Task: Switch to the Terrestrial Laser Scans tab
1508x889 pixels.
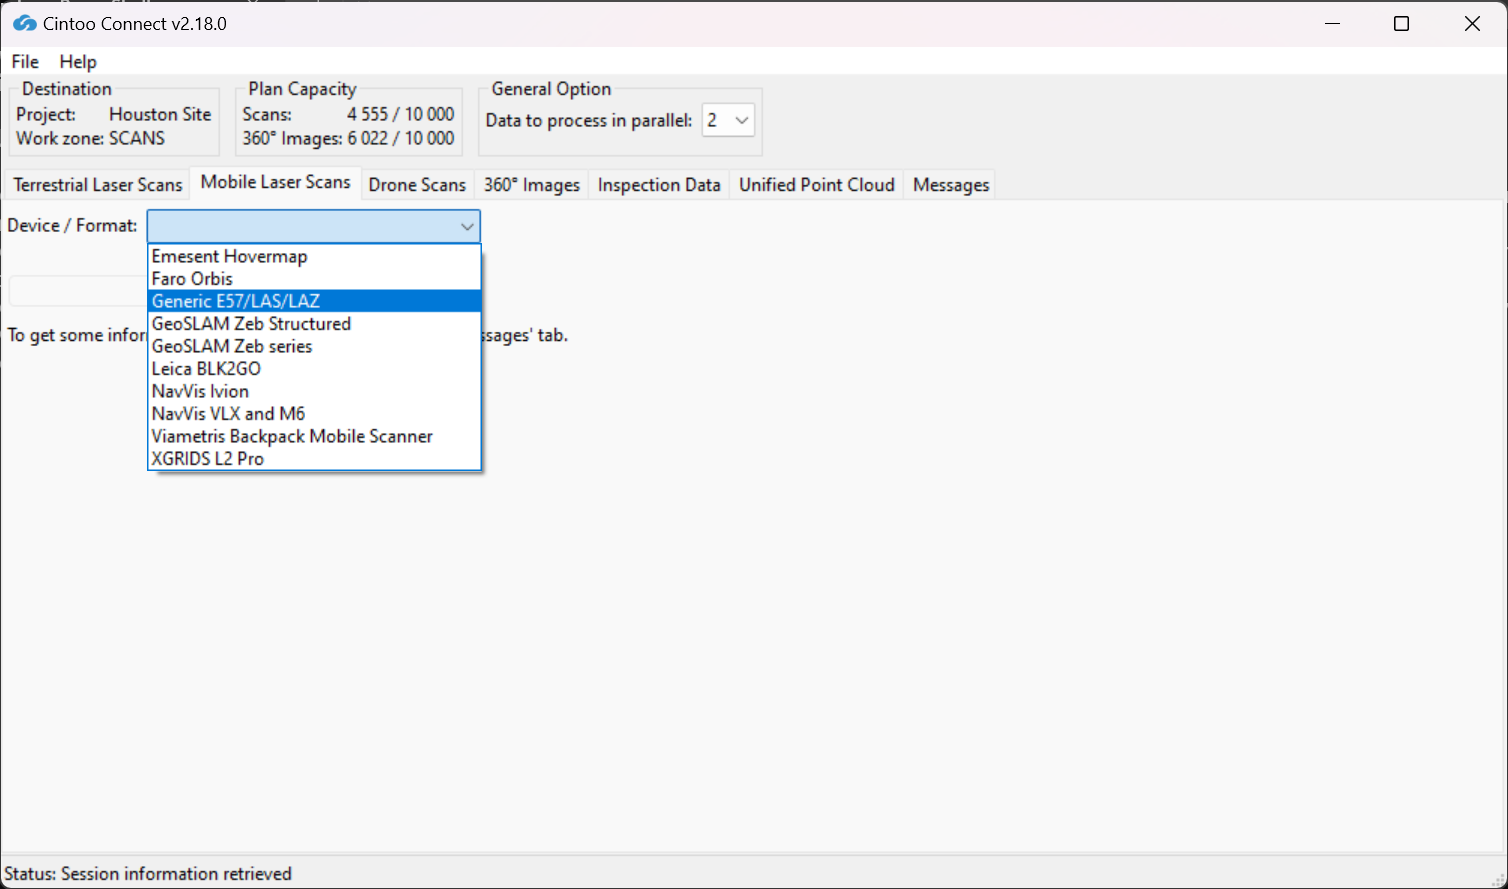Action: pyautogui.click(x=98, y=185)
